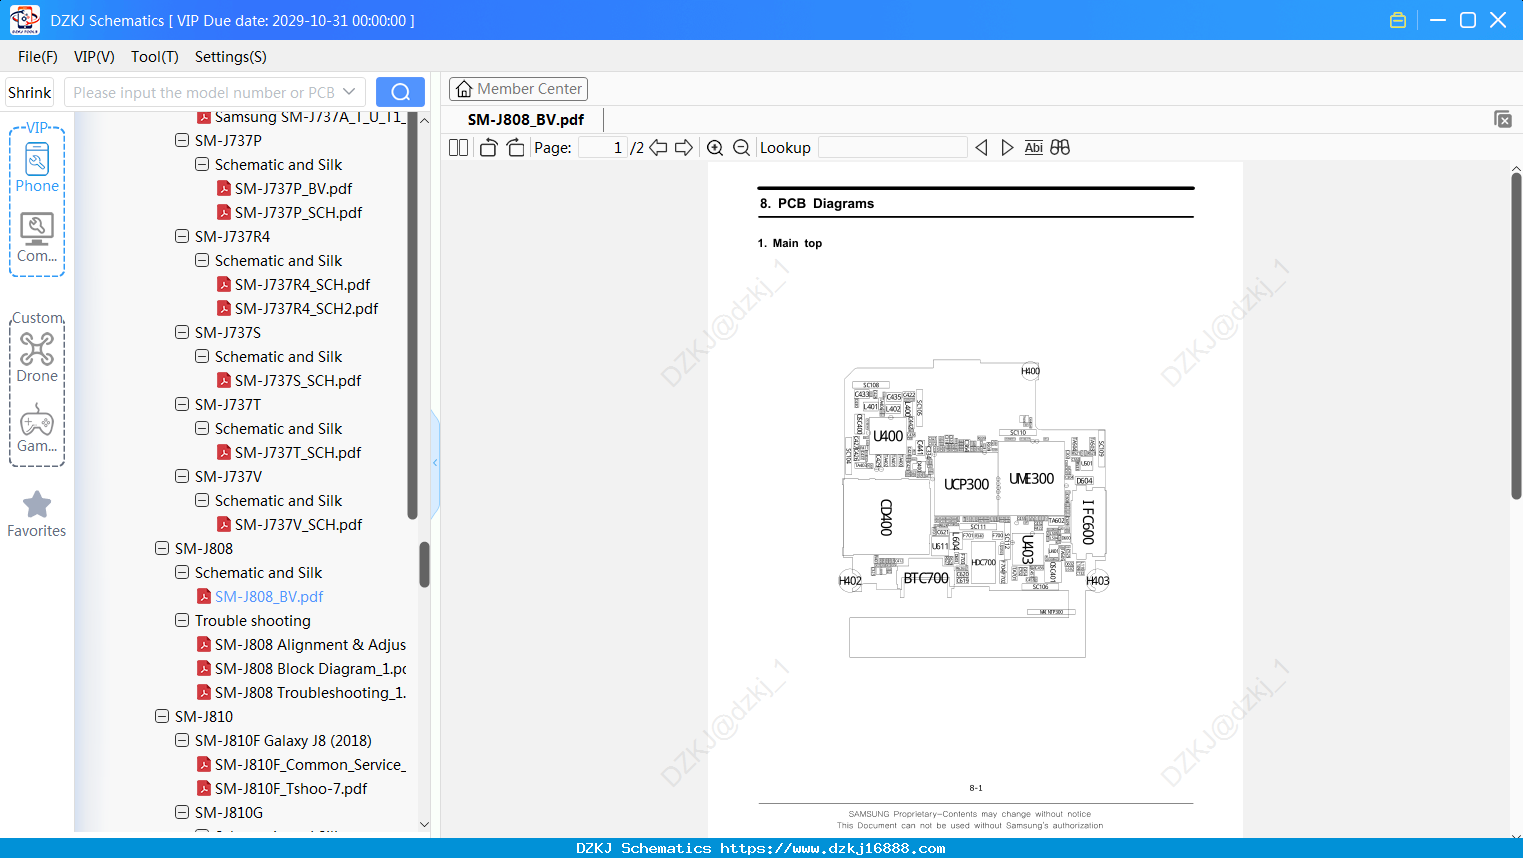Click the DZKJ app logo
Viewport: 1523px width, 858px height.
[24, 20]
